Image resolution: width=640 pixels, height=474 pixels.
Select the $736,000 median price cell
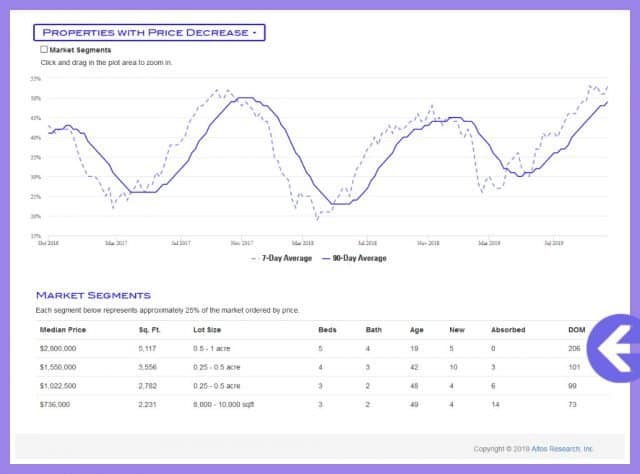55,404
